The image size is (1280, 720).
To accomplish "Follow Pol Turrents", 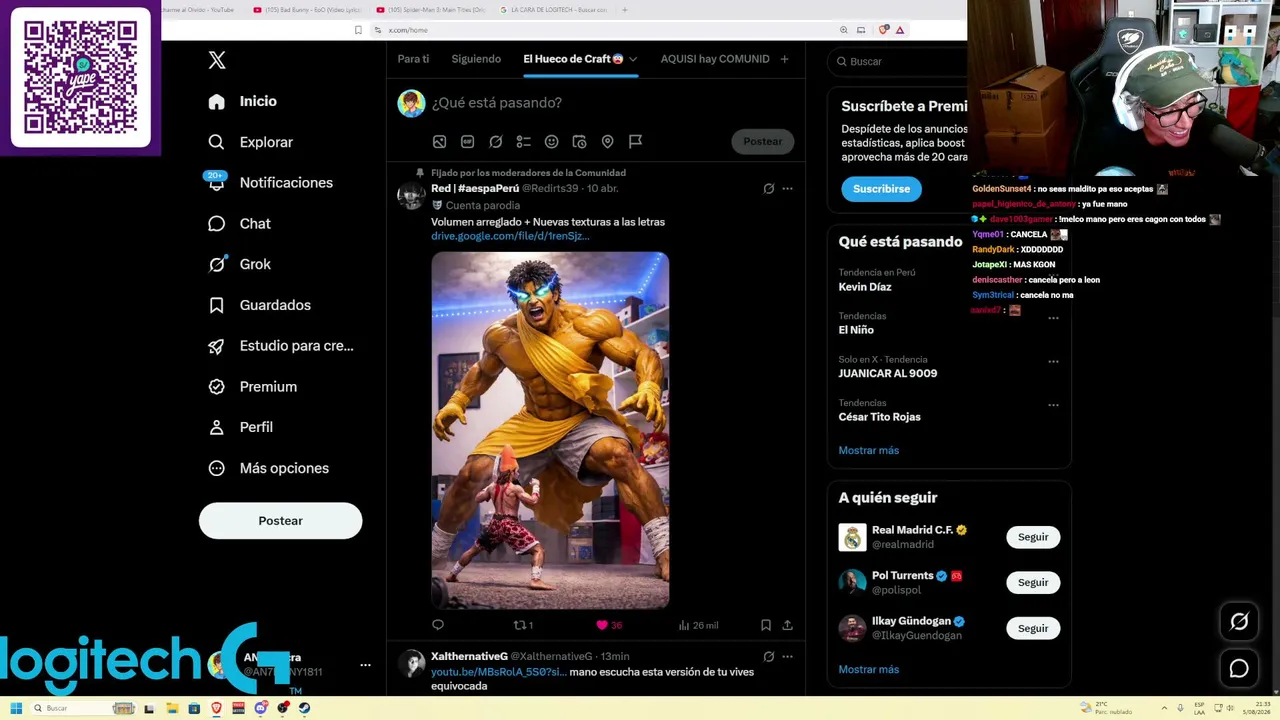I will 1033,583.
